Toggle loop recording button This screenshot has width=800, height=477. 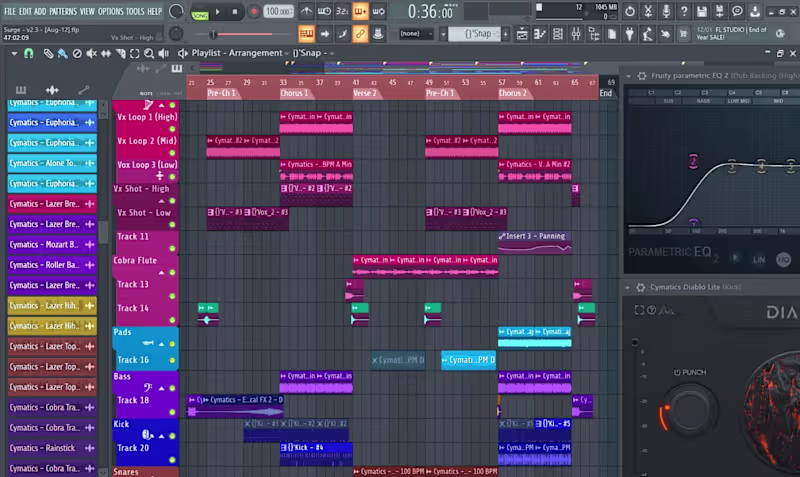pyautogui.click(x=378, y=11)
